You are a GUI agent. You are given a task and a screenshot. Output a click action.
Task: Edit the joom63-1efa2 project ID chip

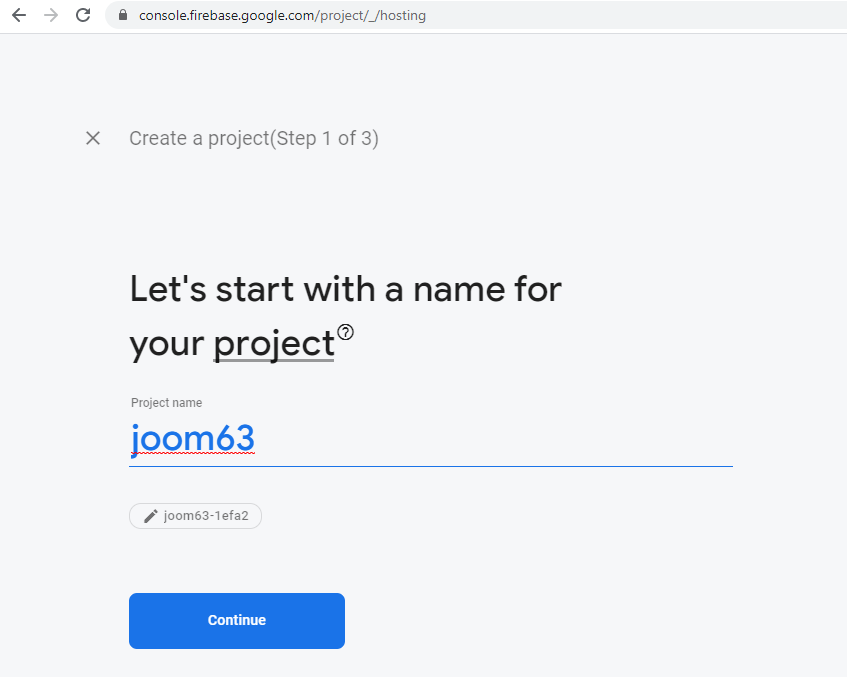point(205,516)
